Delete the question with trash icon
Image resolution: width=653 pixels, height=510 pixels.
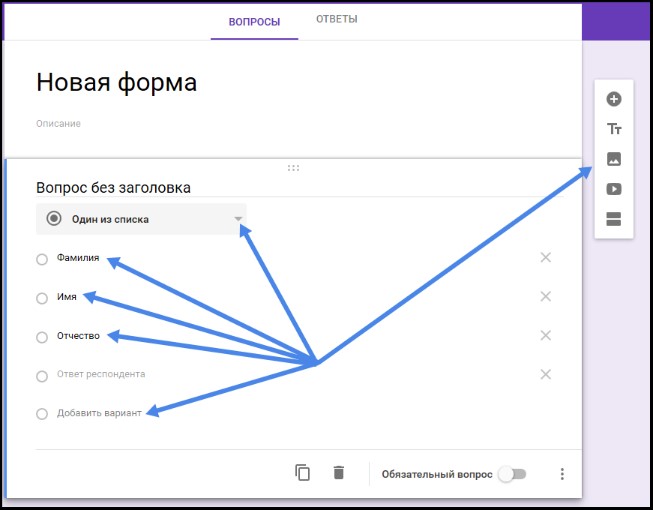pyautogui.click(x=339, y=473)
